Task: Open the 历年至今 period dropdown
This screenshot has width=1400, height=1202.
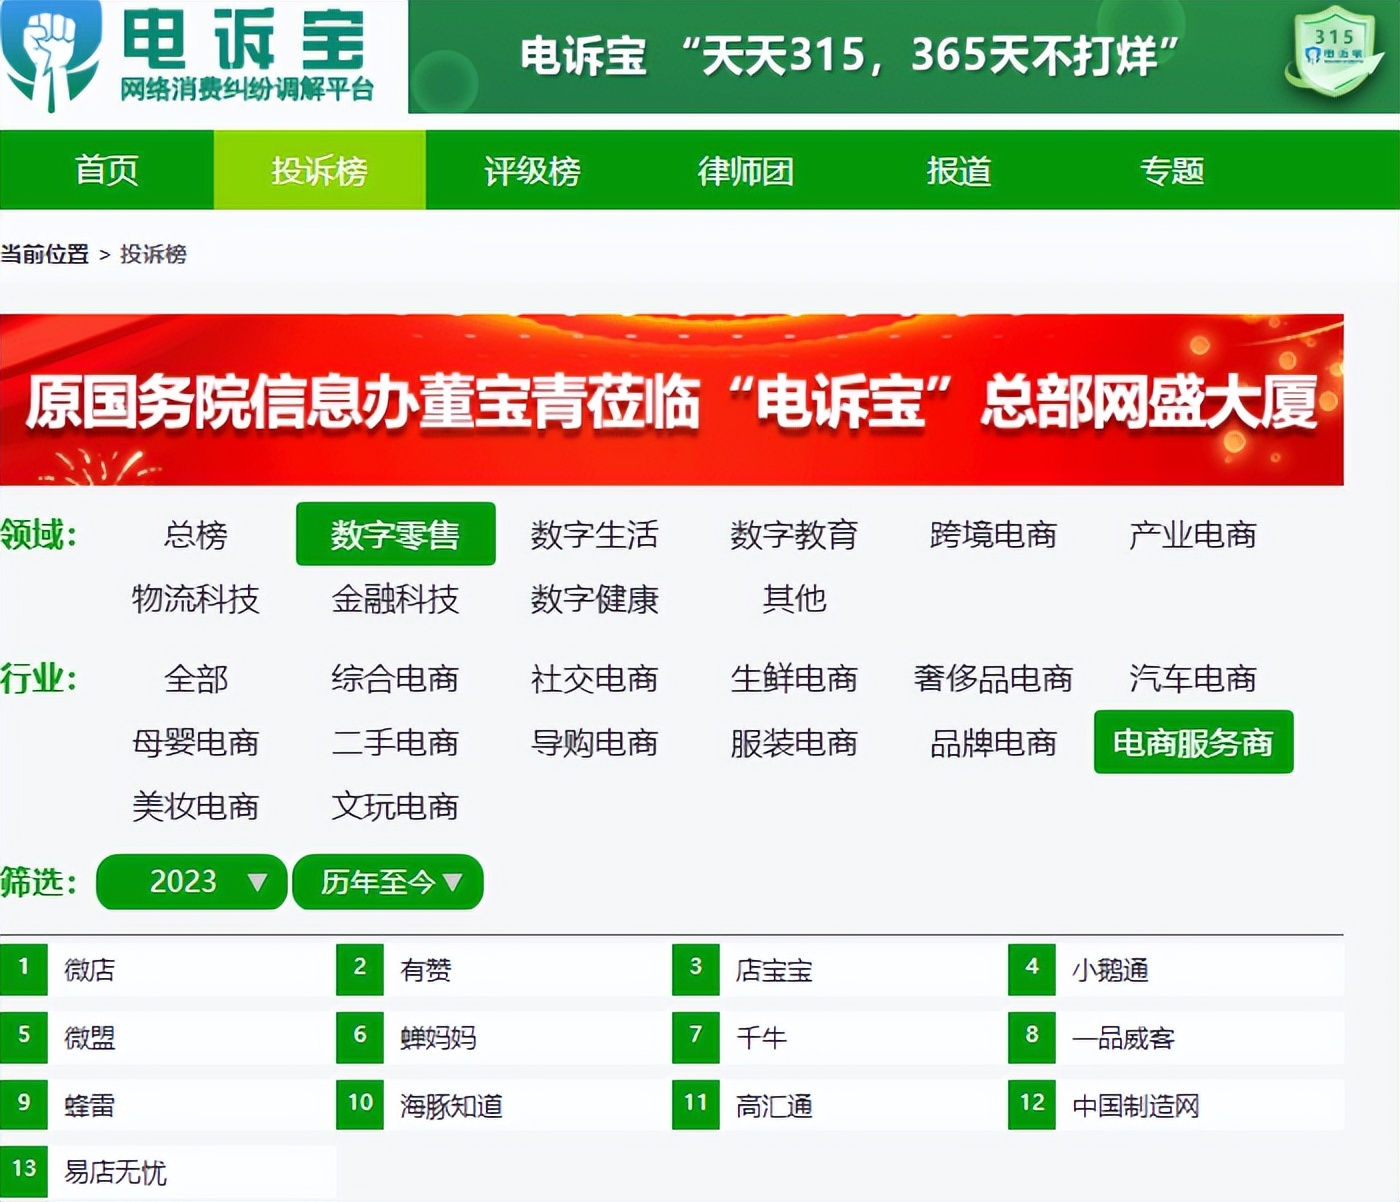Action: [x=388, y=882]
